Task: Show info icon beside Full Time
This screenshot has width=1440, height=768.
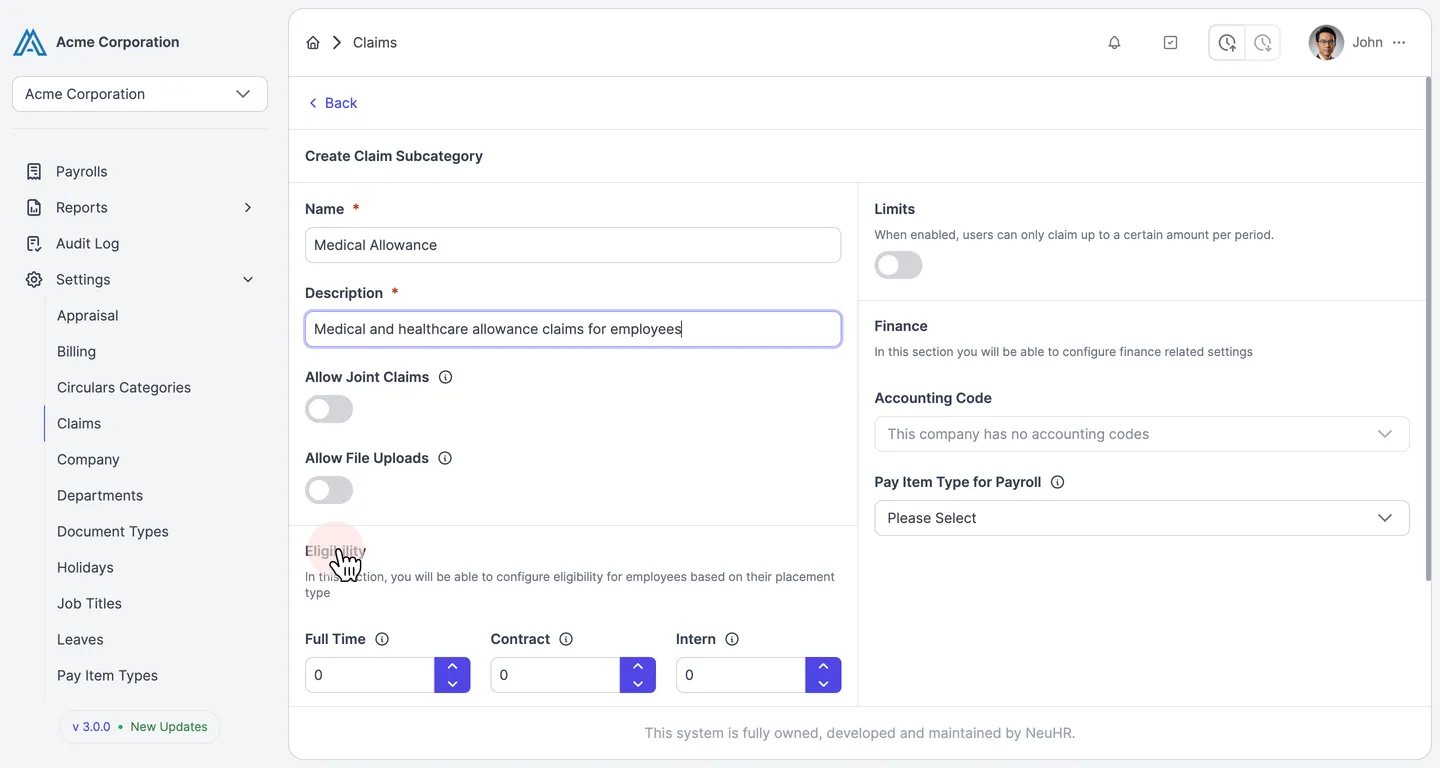Action: [382, 639]
